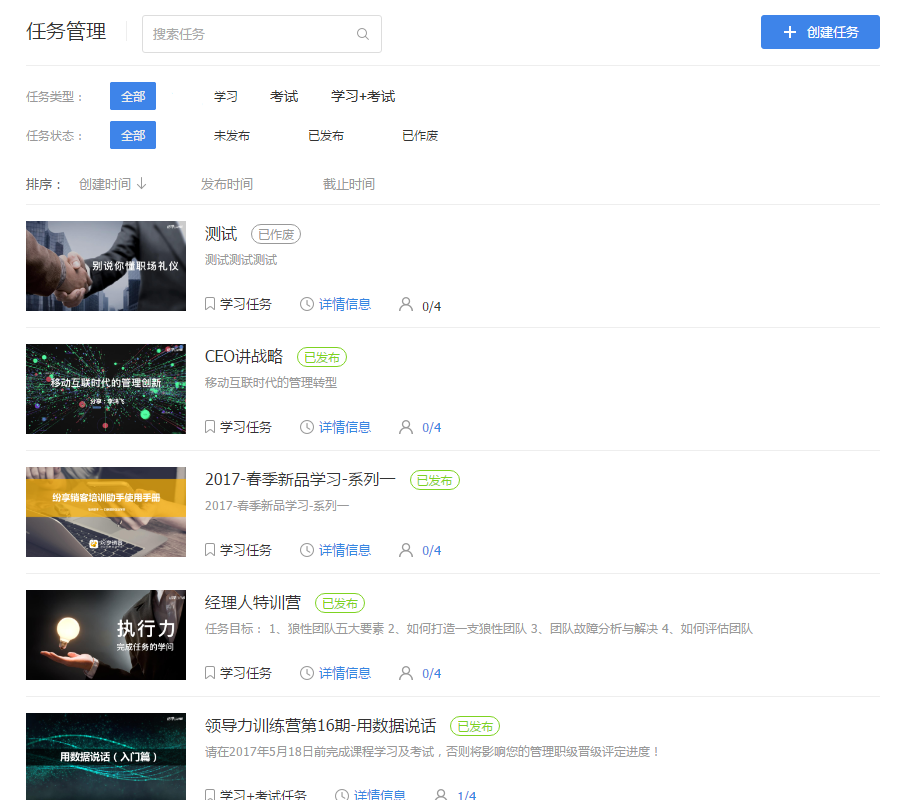
Task: Filter task status by 已作废
Action: click(x=420, y=135)
